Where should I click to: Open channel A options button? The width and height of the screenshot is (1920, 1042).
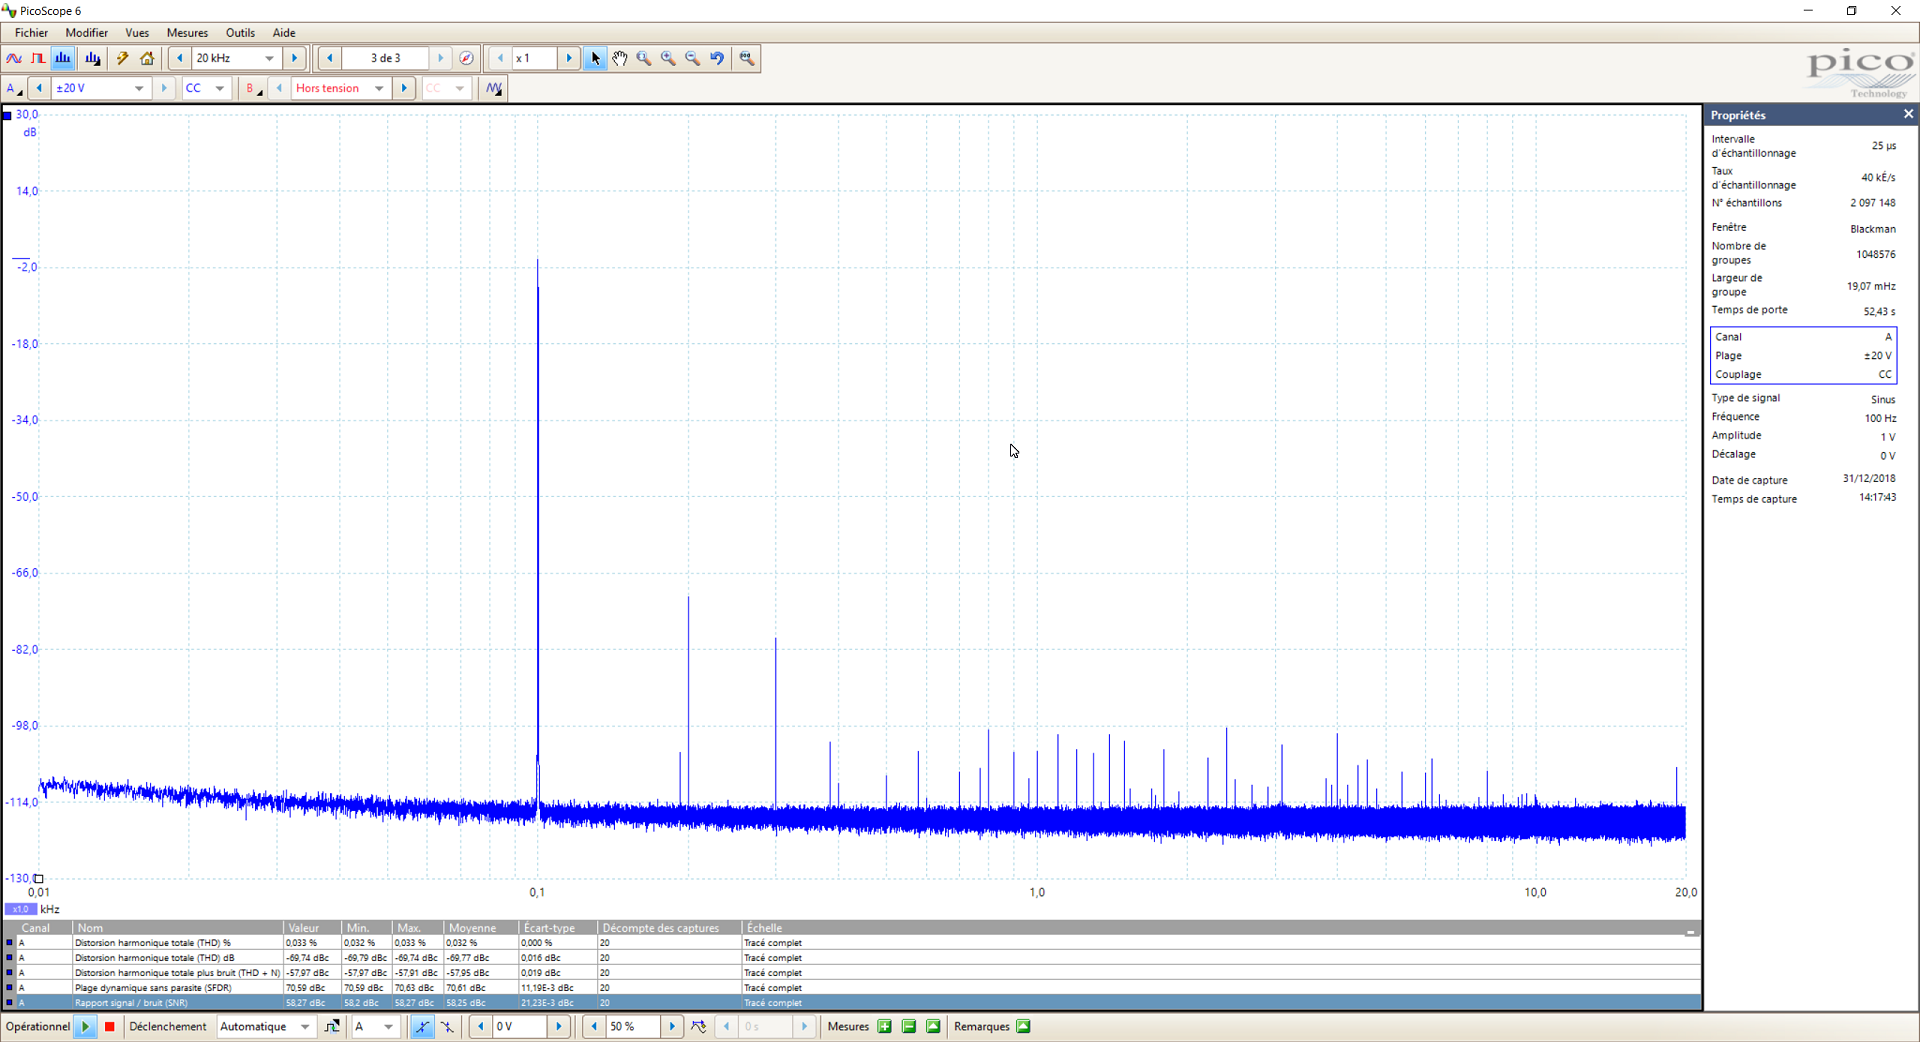pos(14,88)
